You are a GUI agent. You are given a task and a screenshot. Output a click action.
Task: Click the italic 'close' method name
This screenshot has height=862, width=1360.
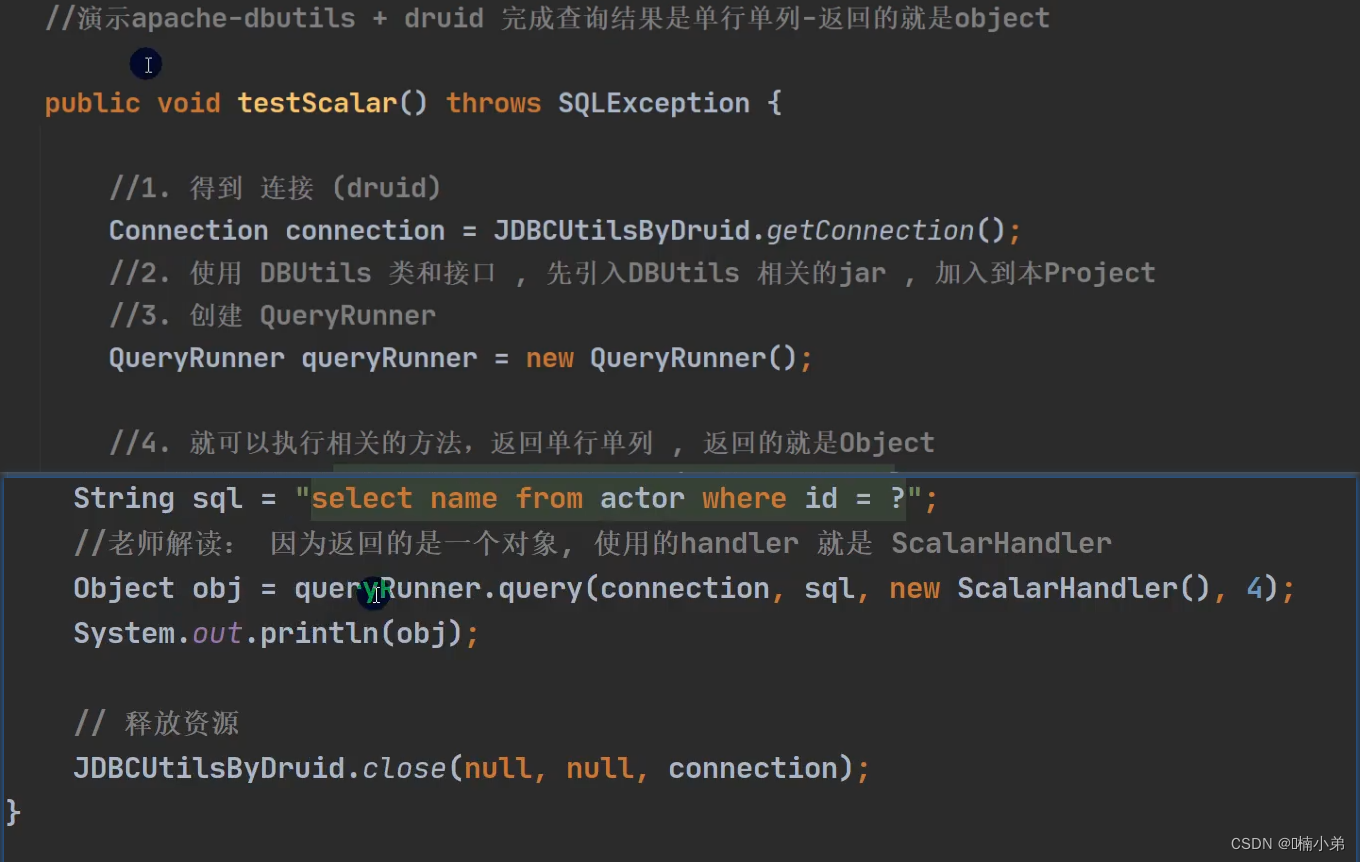point(404,768)
